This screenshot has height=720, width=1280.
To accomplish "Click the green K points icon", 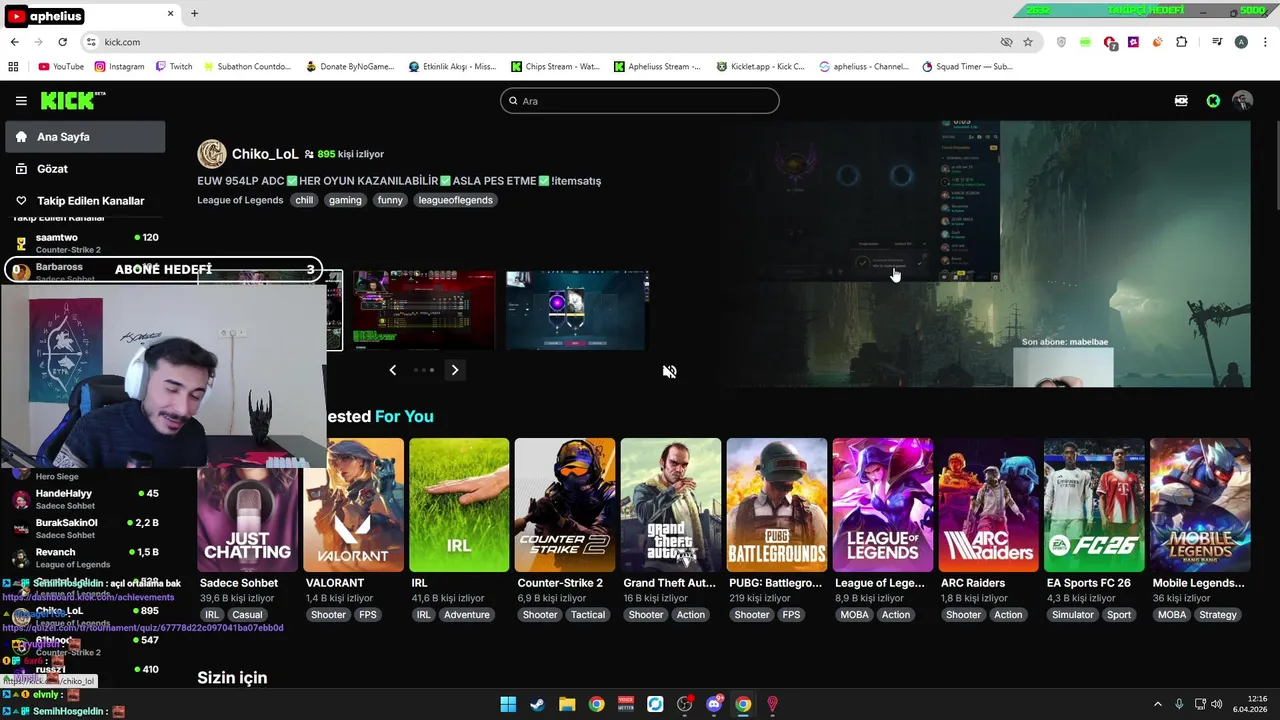I will pos(1213,101).
